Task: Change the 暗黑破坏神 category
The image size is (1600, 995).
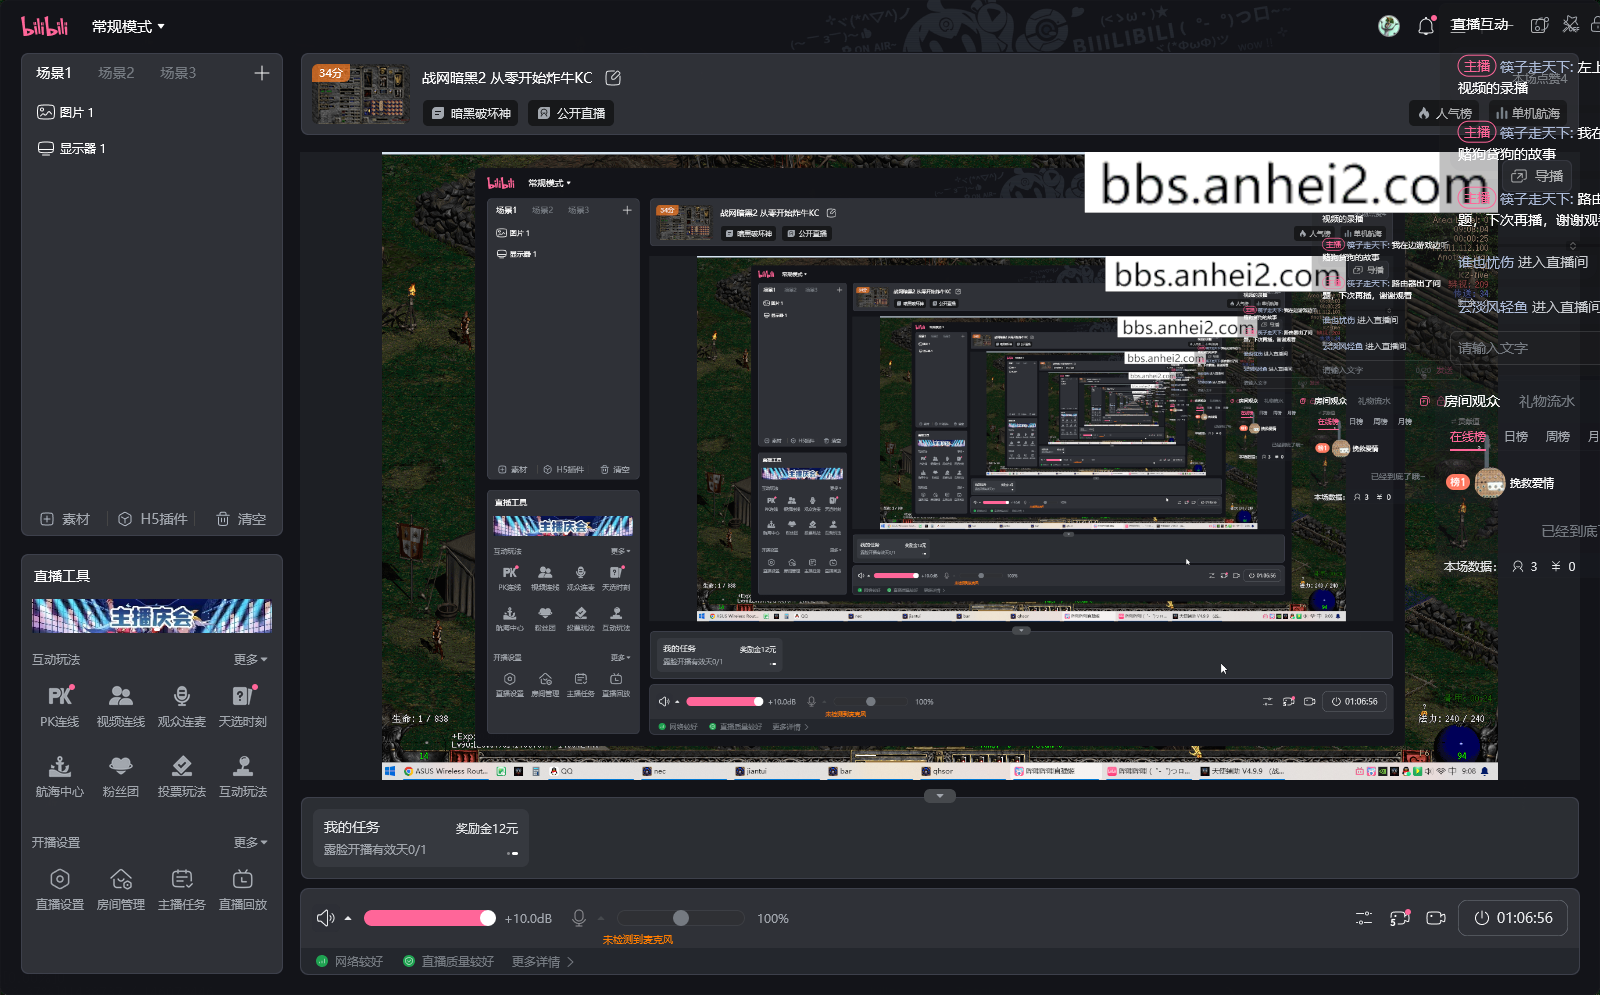Action: (471, 113)
